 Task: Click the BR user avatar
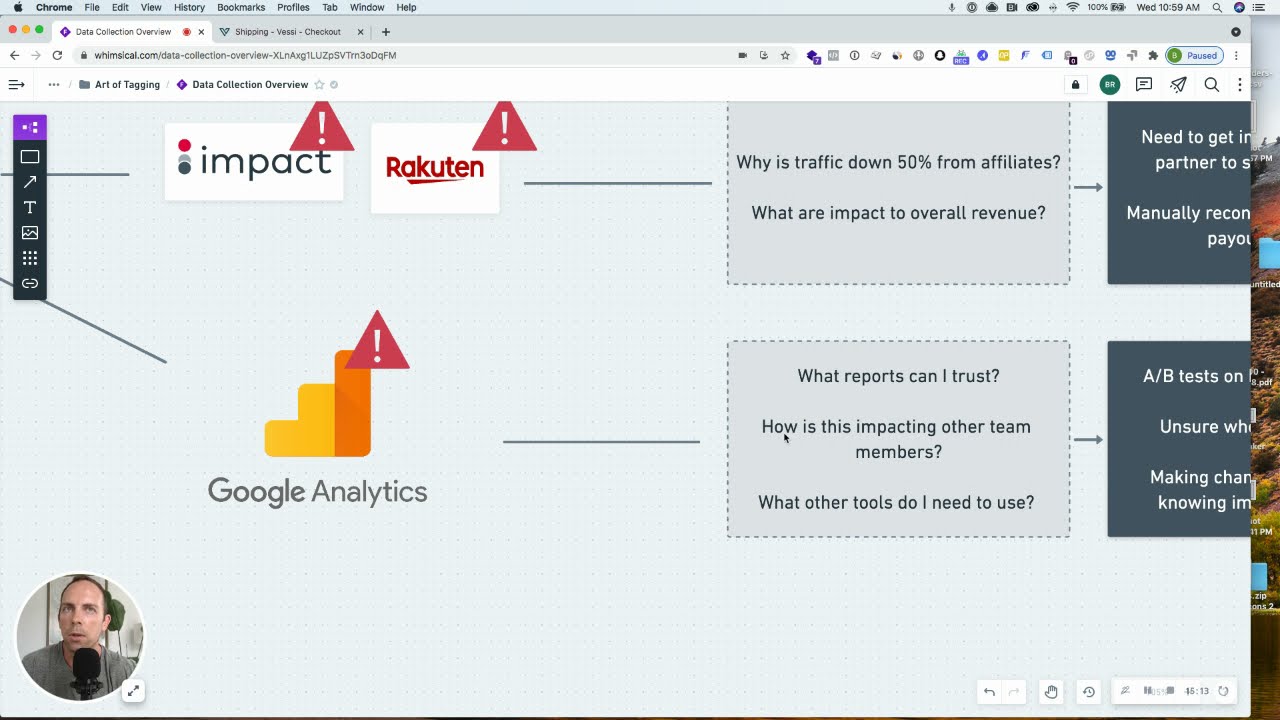click(x=1110, y=85)
